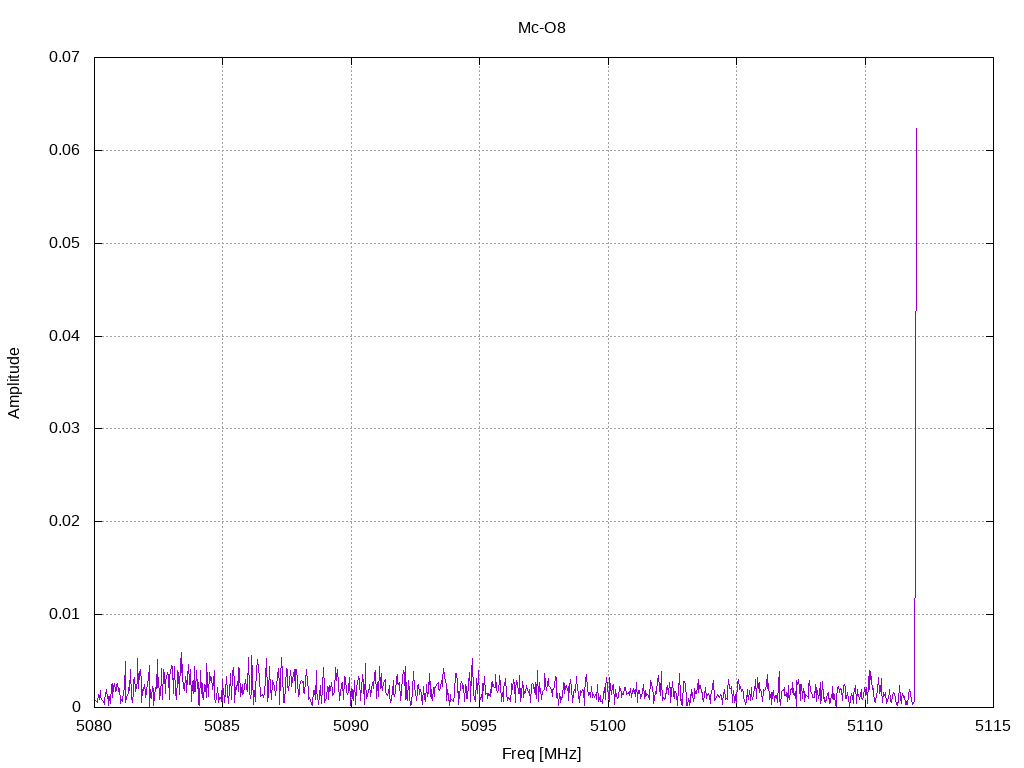Screen dimensions: 1024x768
Task: Click the y-axis tick label 0.05
Action: pos(65,243)
